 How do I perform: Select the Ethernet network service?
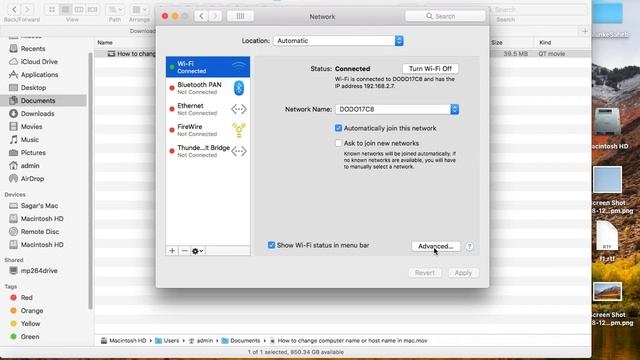(208, 109)
